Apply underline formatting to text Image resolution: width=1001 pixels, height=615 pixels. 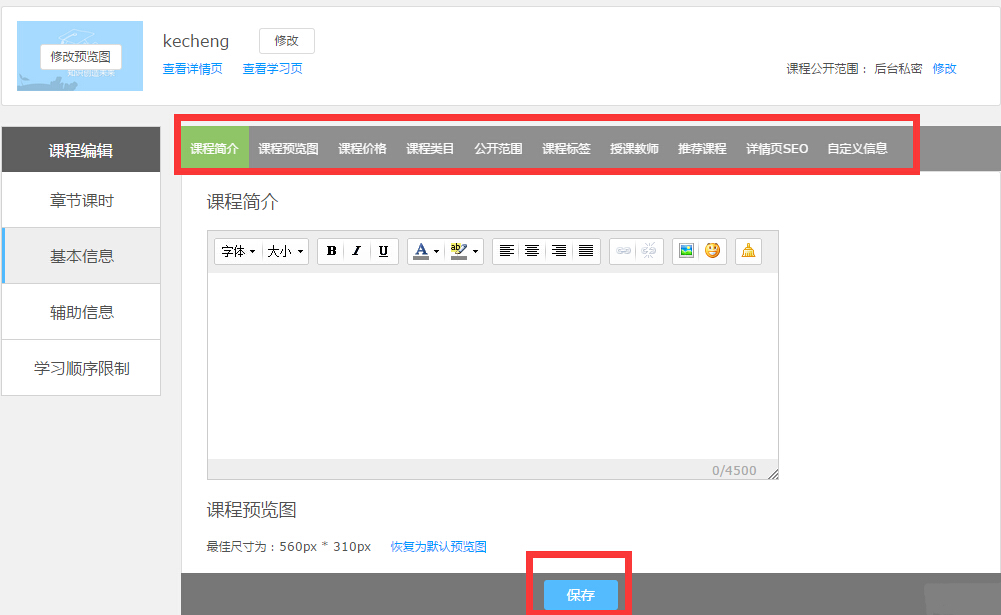[383, 251]
